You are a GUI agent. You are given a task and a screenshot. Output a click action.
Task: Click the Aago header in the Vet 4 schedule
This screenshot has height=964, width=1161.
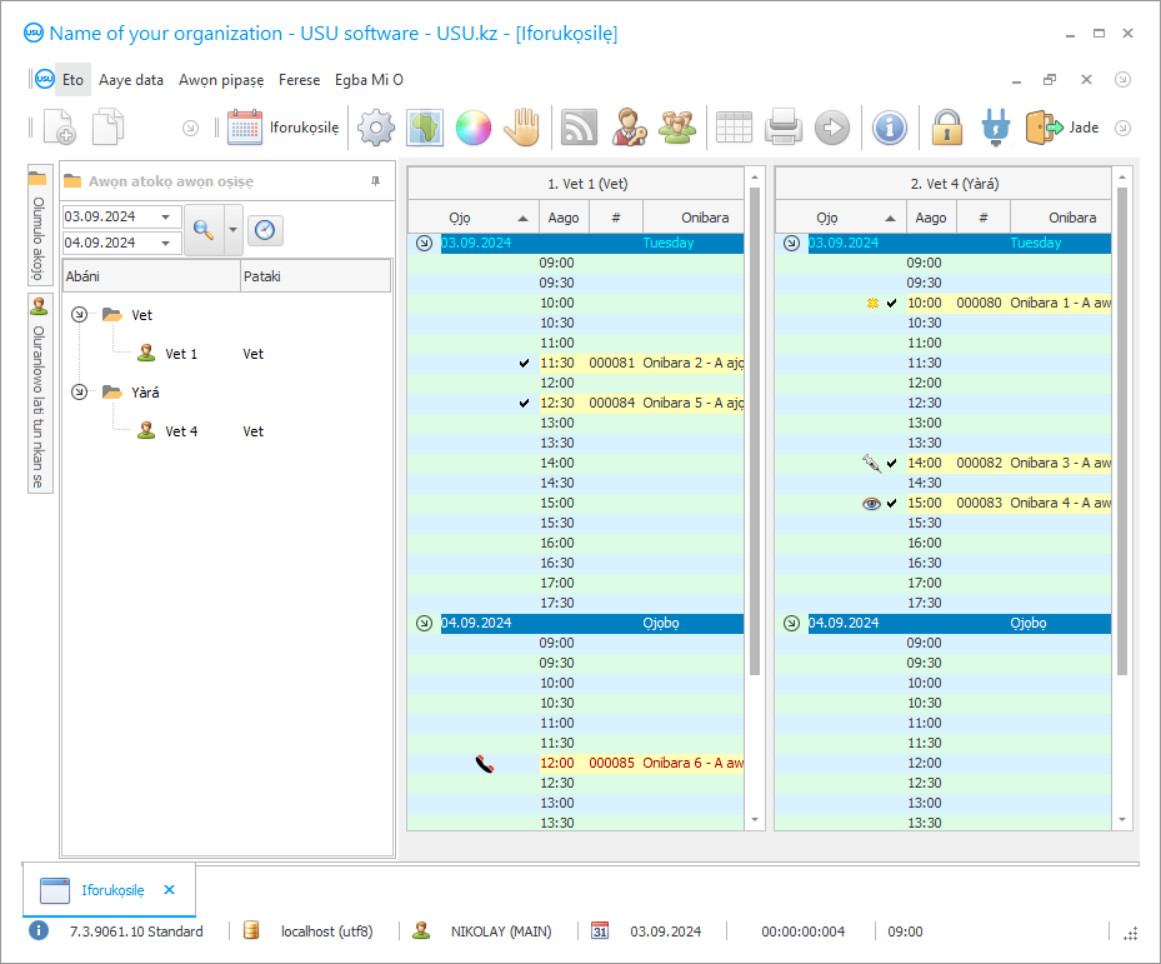(x=931, y=218)
